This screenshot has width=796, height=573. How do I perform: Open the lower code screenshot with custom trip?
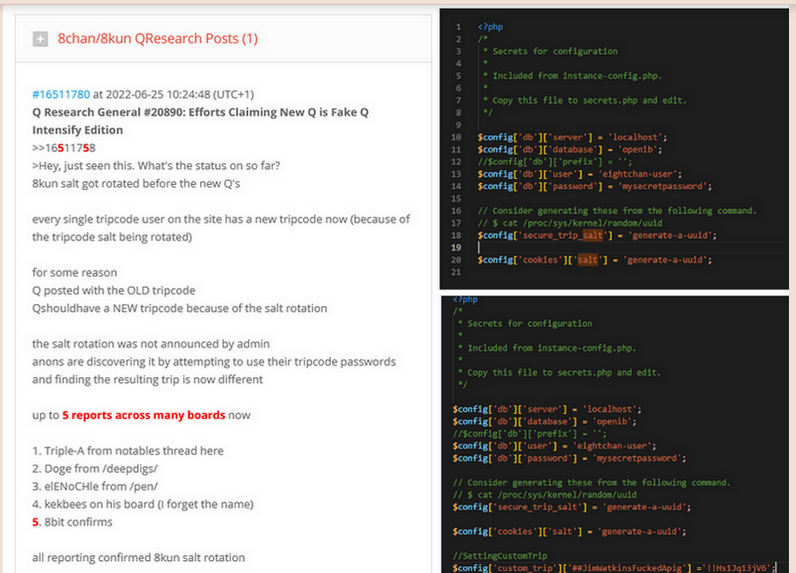(614, 434)
